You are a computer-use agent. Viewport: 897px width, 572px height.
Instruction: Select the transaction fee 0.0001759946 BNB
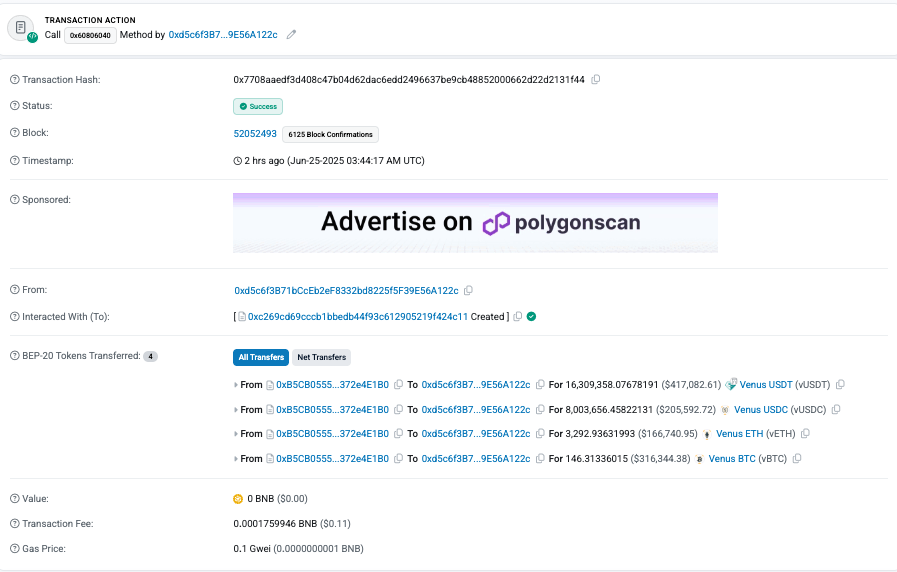pos(275,523)
